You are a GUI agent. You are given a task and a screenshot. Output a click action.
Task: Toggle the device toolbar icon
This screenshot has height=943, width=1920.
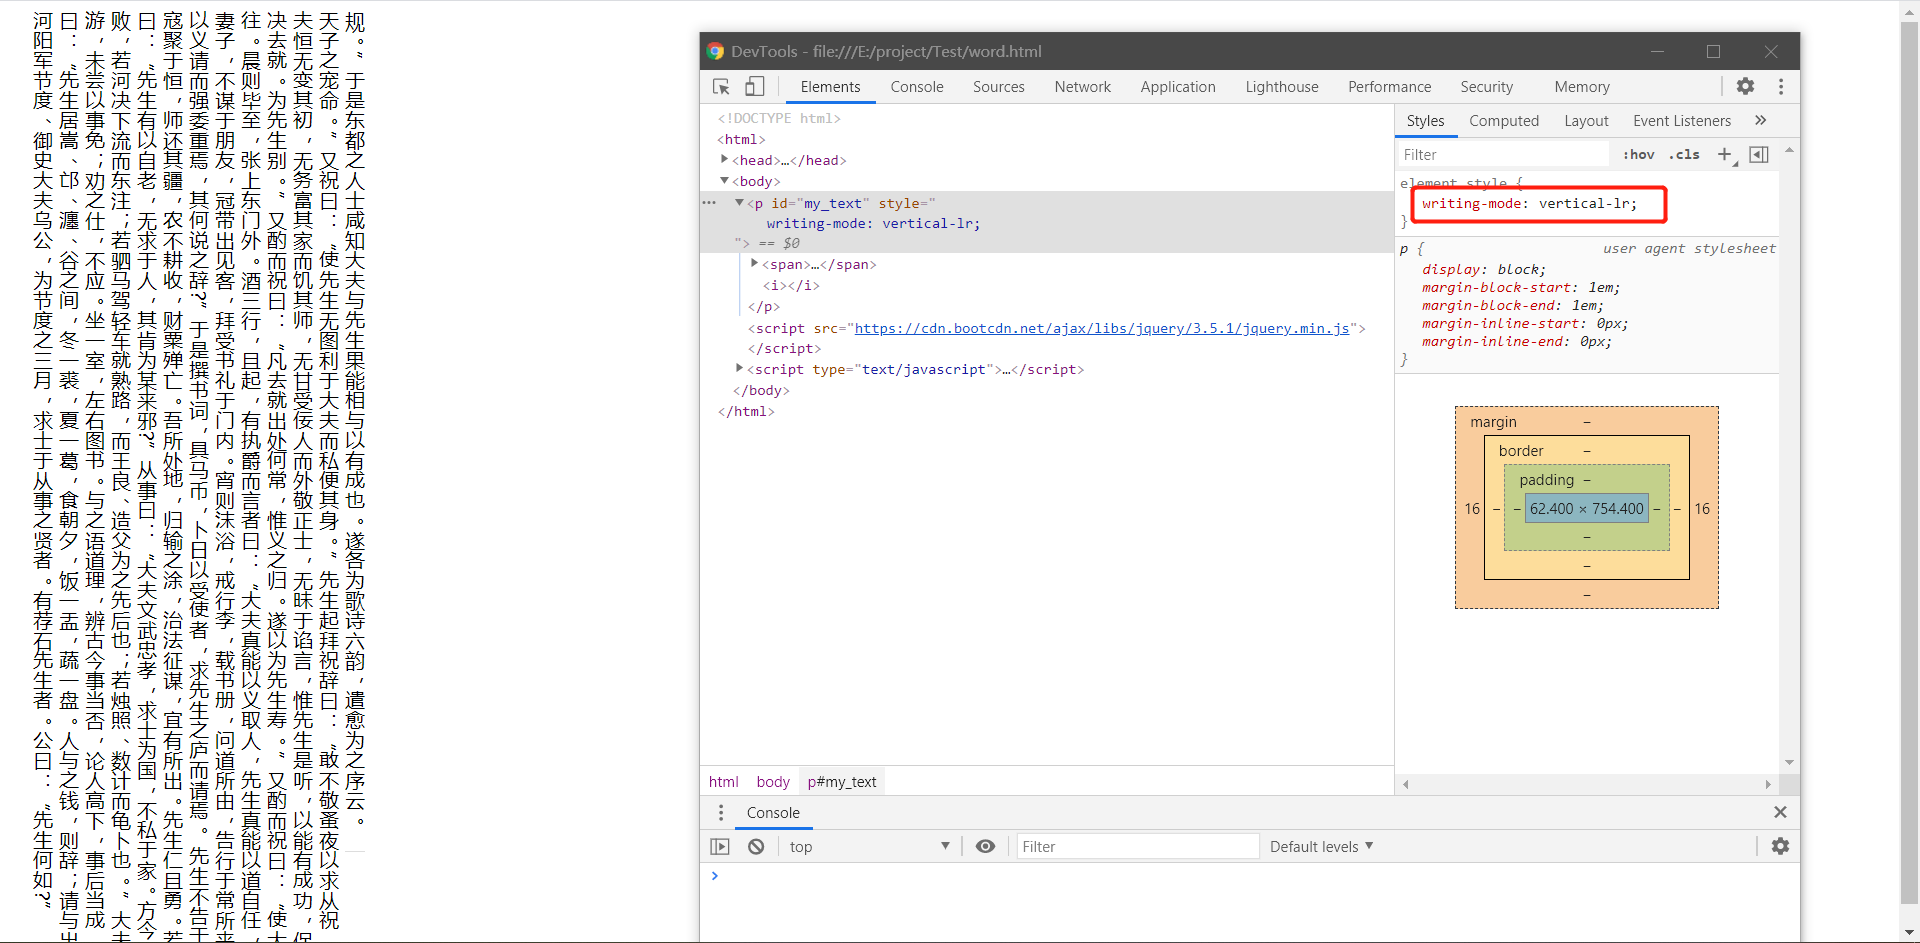755,87
